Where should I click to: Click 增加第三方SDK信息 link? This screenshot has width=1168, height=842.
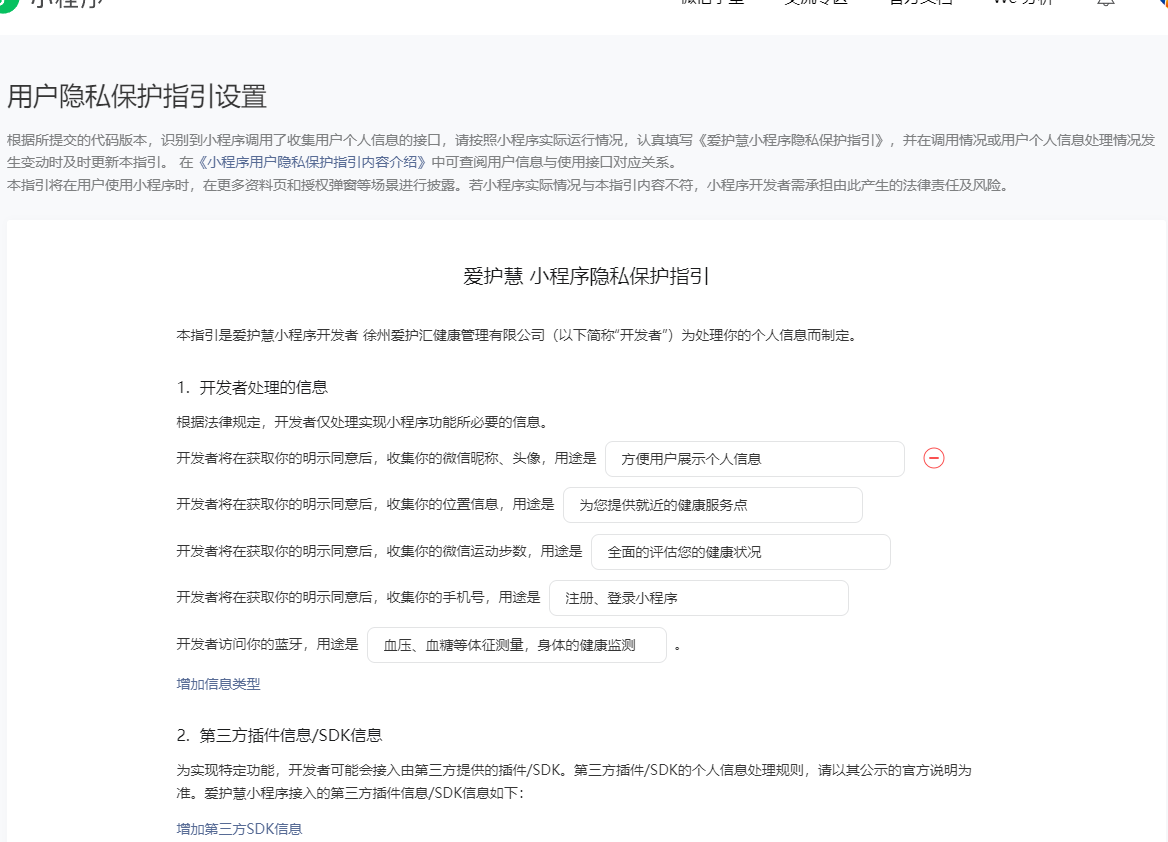tap(239, 829)
